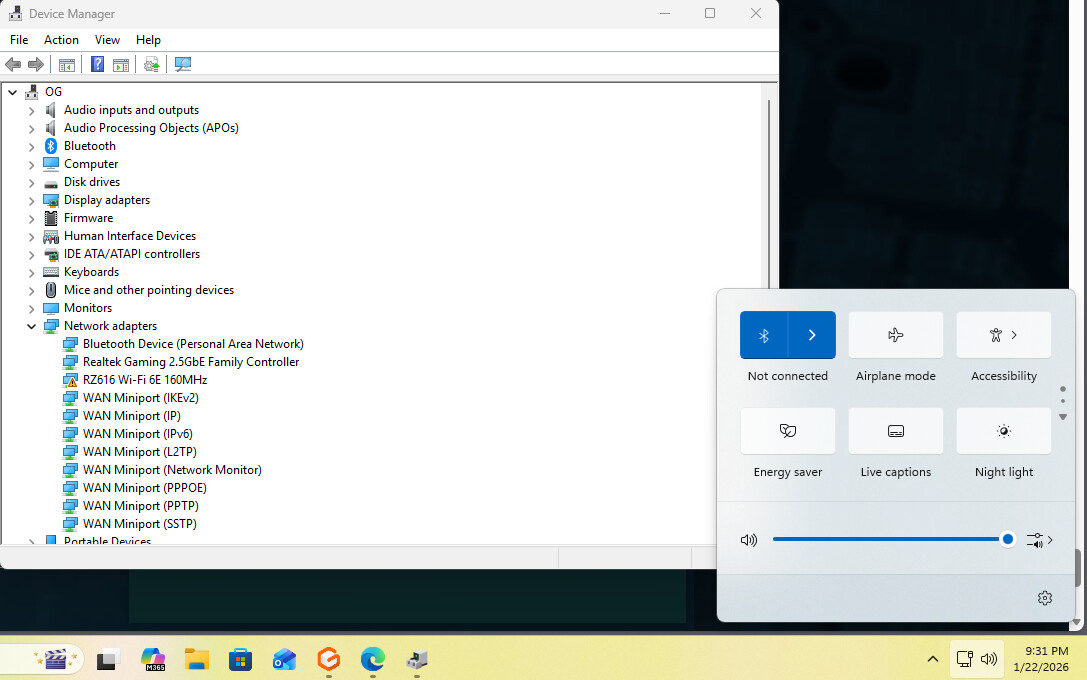Open all settings via the gear icon

(x=1045, y=598)
